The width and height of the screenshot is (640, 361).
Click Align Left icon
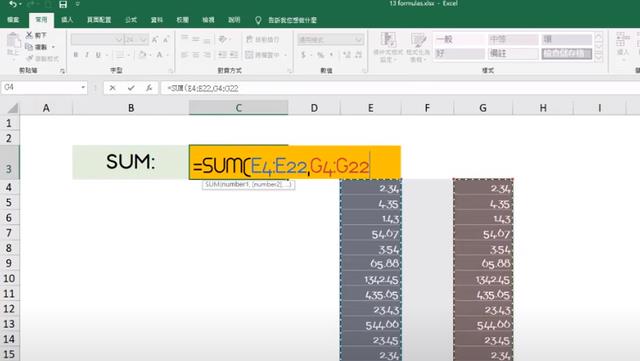point(184,55)
